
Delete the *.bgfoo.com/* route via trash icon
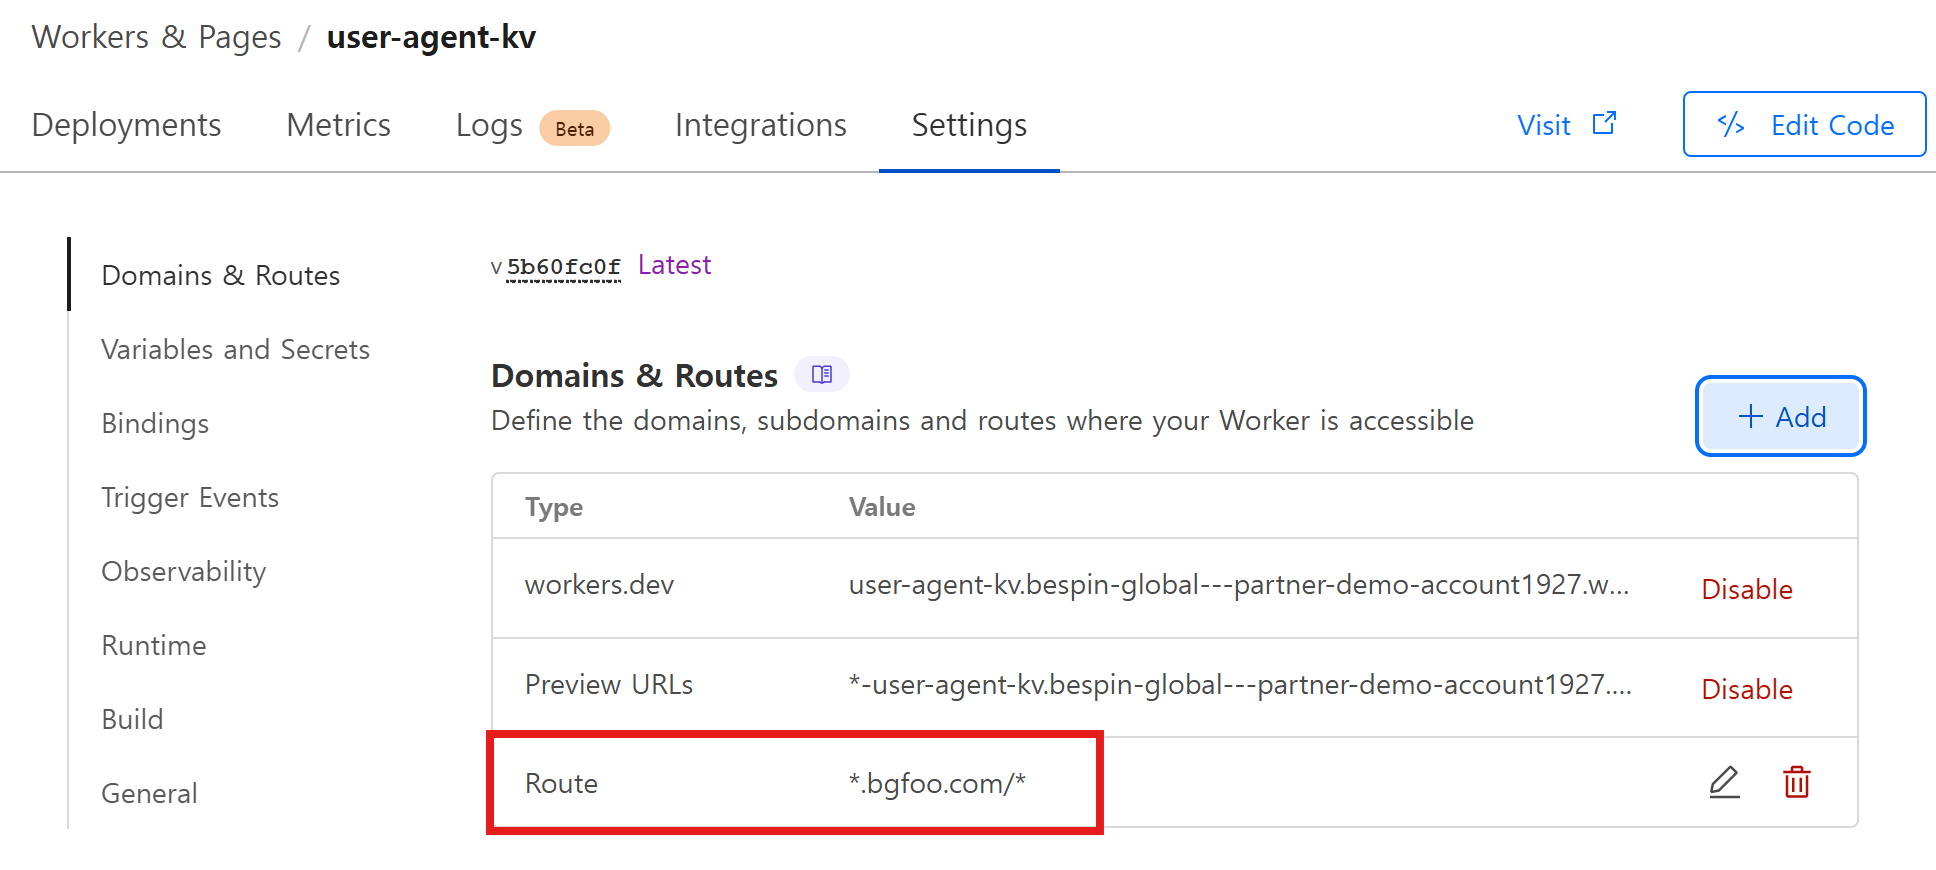1796,782
